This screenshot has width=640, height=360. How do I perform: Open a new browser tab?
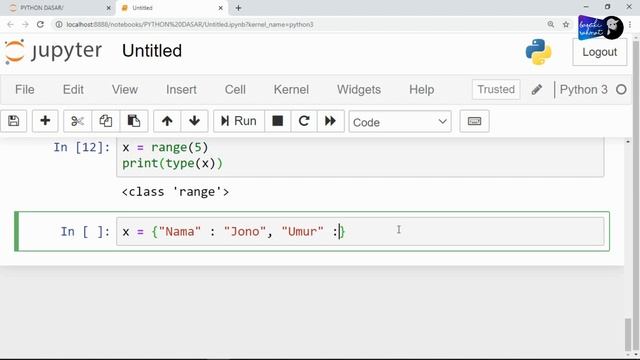[x=238, y=8]
